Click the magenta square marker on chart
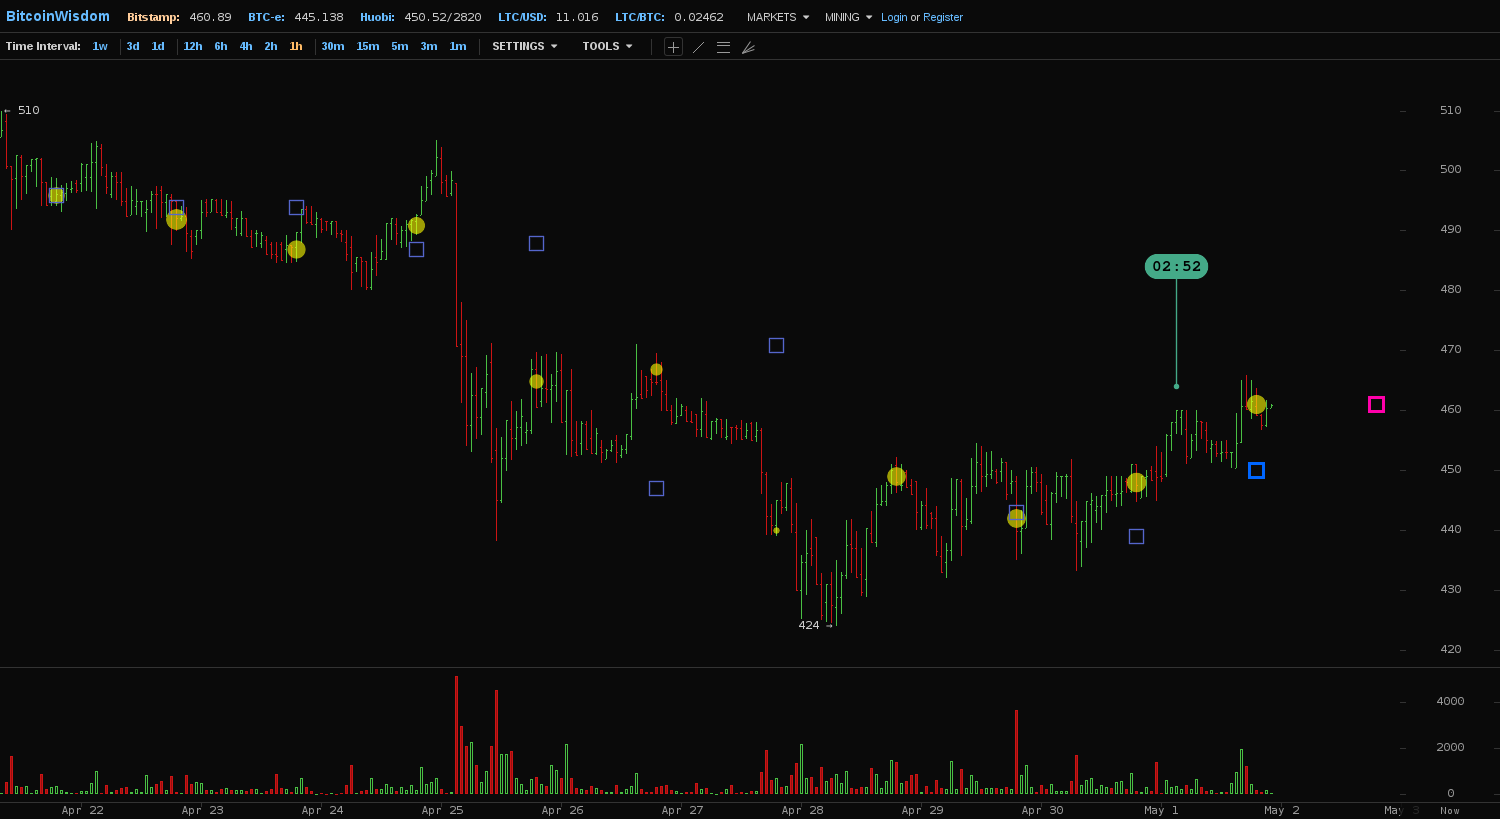 [x=1376, y=405]
